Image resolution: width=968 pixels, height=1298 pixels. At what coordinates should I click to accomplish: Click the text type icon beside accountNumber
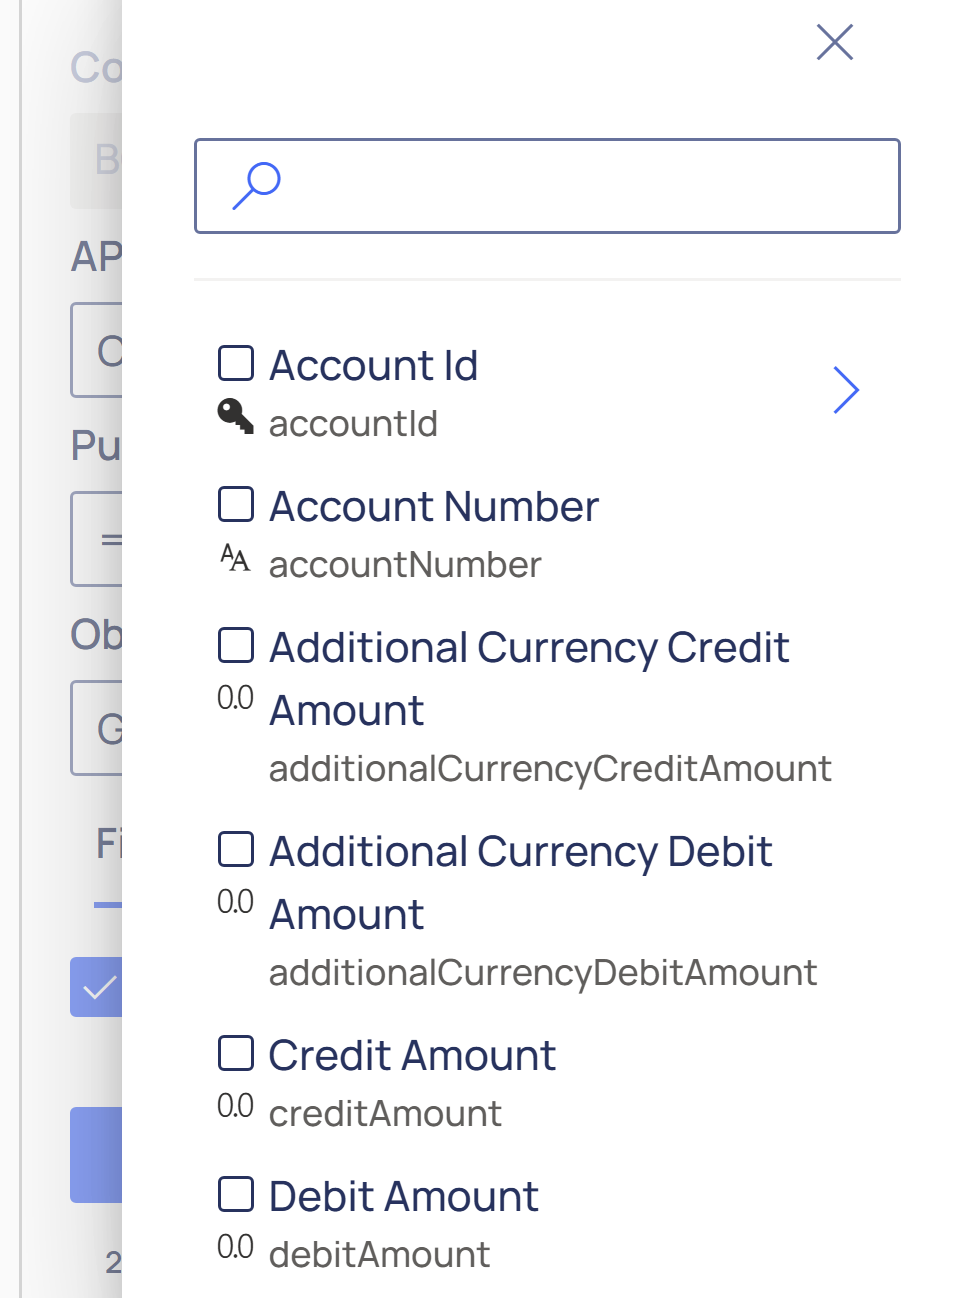[x=235, y=558]
